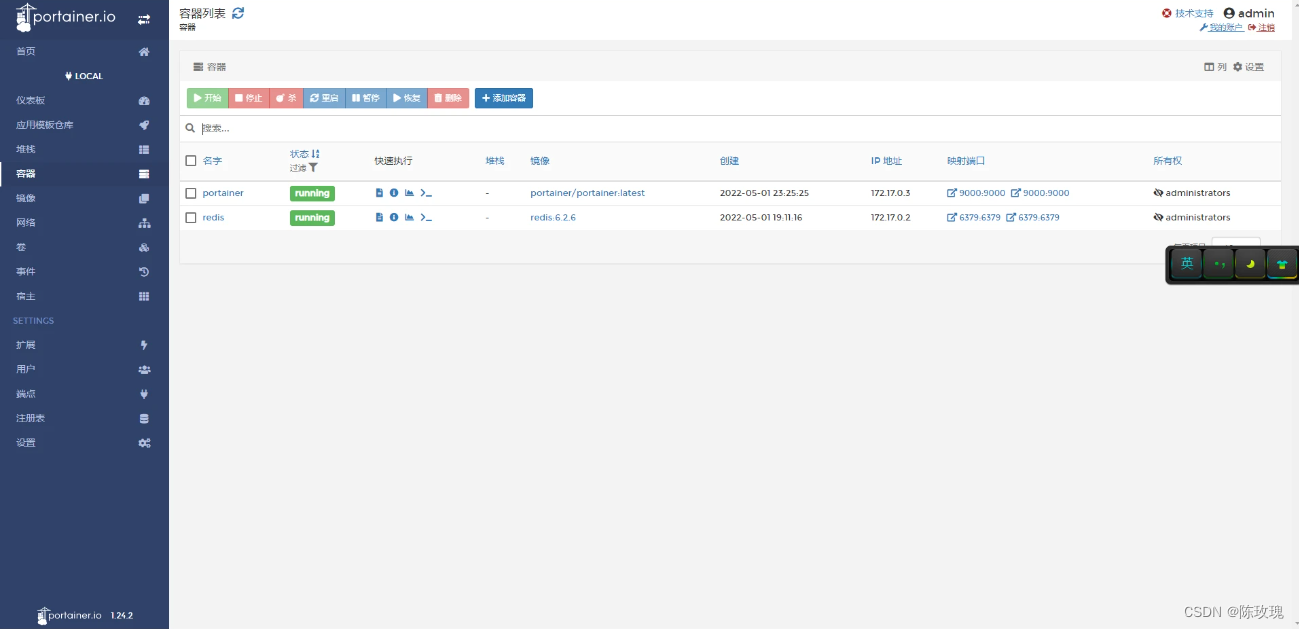Image resolution: width=1299 pixels, height=629 pixels.
Task: Open the table 设置 gear menu
Action: (x=1248, y=67)
